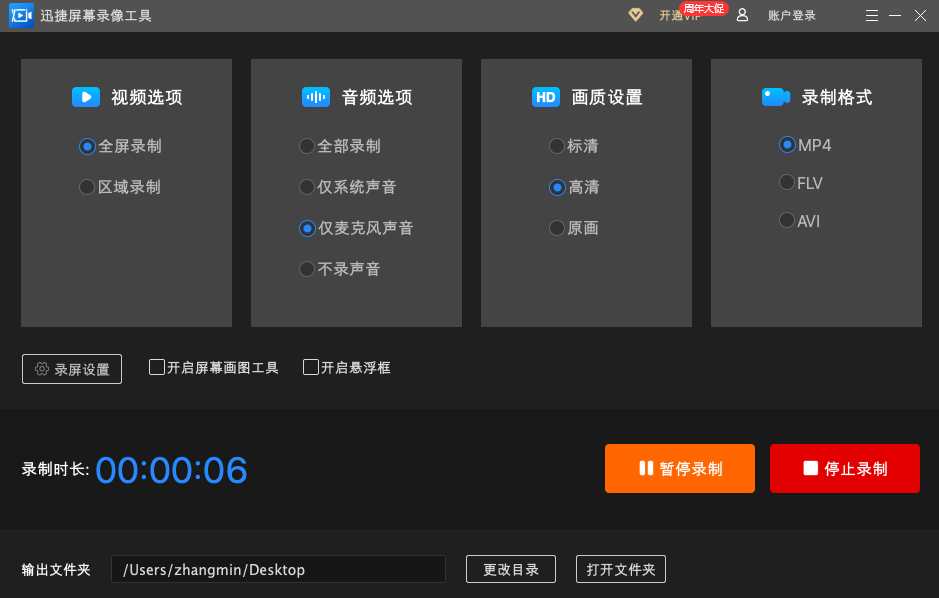
Task: Open the hamburger menu
Action: (x=871, y=15)
